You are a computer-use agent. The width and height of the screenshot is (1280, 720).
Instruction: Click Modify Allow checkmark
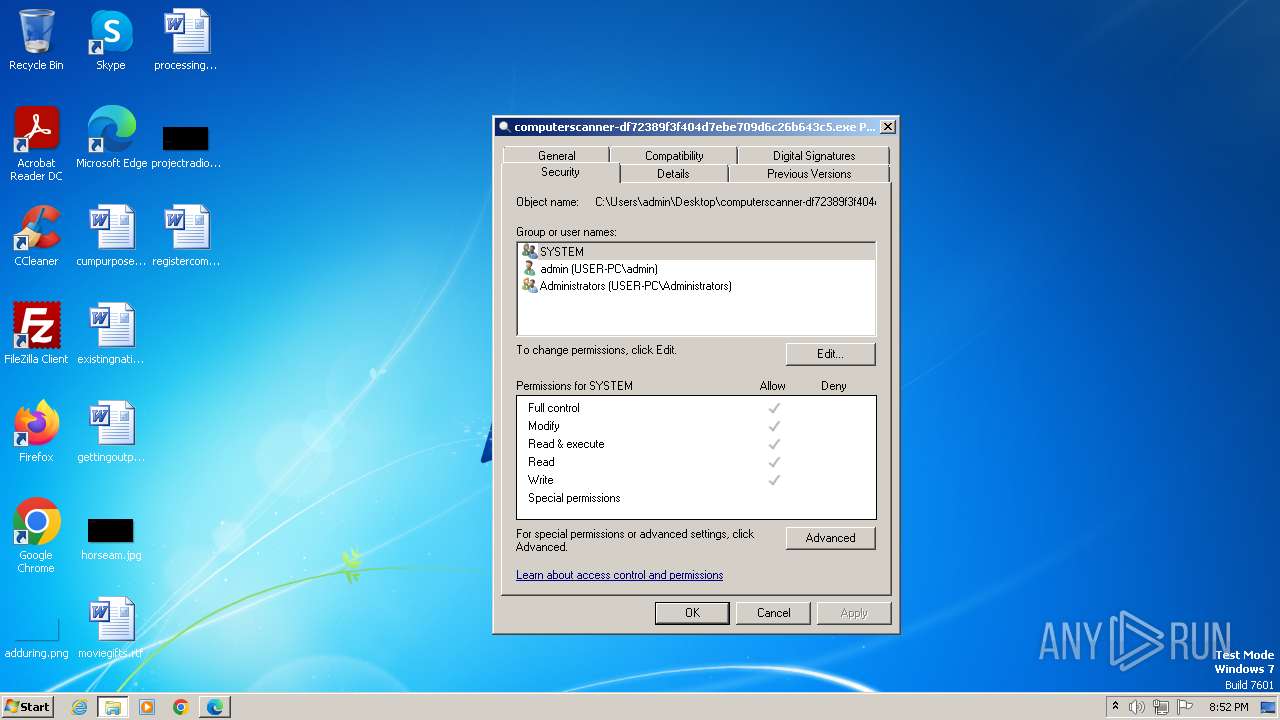(x=774, y=426)
